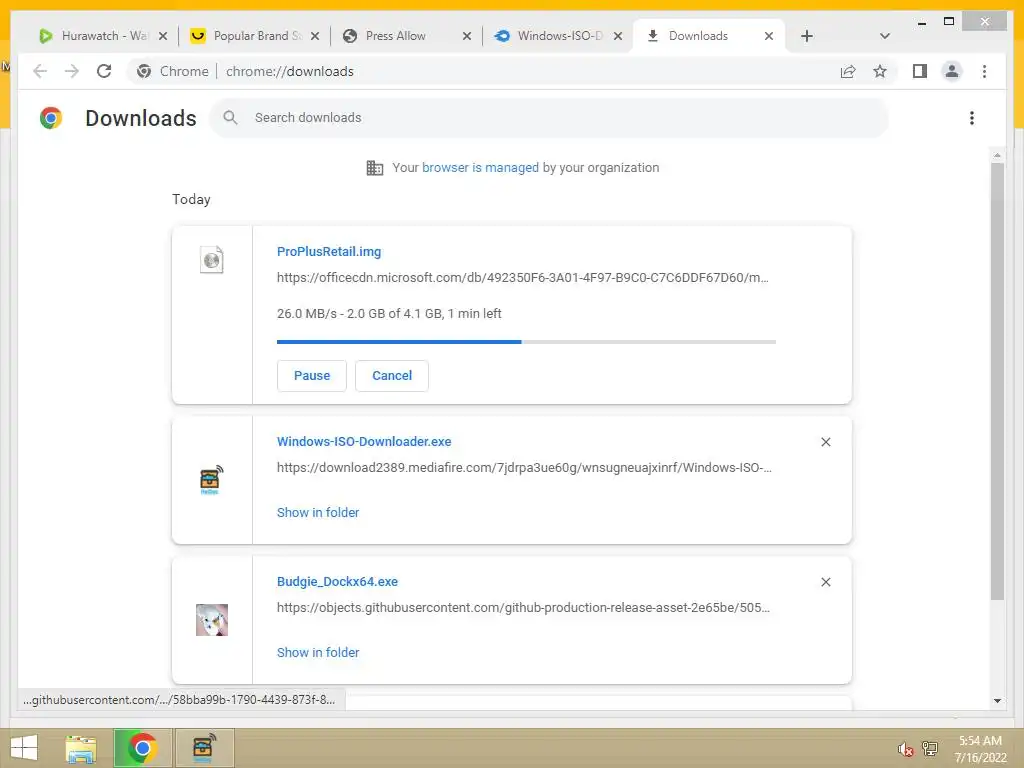The height and width of the screenshot is (768, 1024).
Task: Click ProPlusRetail.img disc file icon
Action: tap(212, 260)
